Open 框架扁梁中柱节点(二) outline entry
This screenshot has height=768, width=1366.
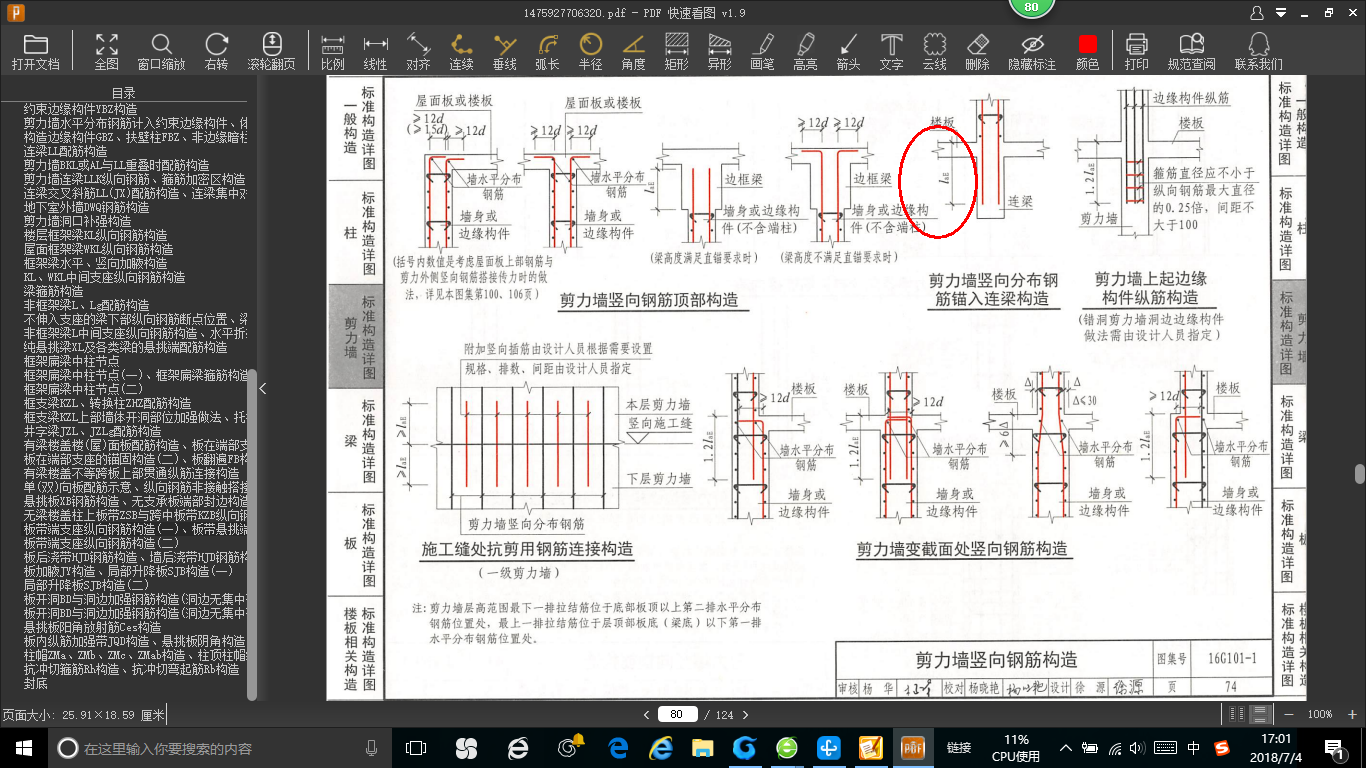click(83, 389)
